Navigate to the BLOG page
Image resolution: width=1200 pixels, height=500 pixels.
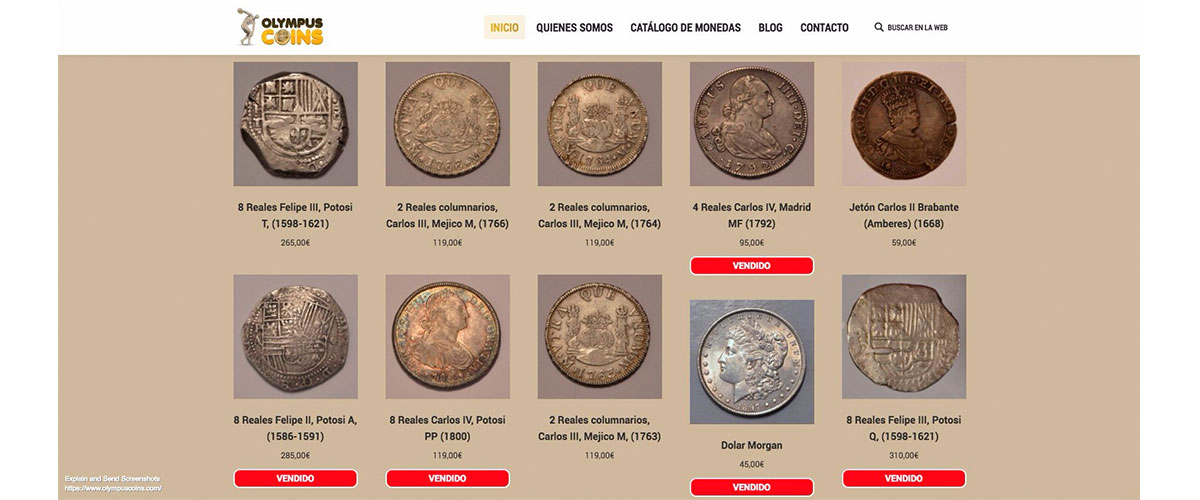pyautogui.click(x=771, y=27)
